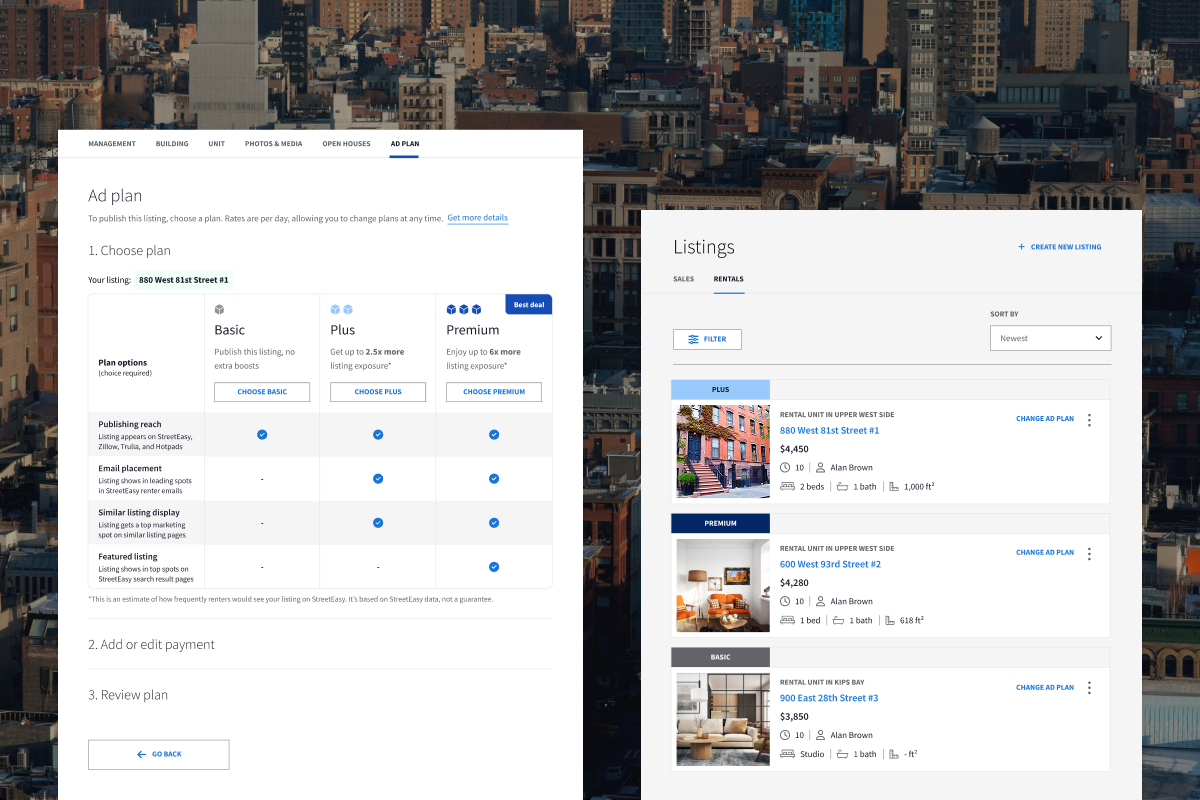Open the kebab menu on 600 West 93rd listing
Image resolution: width=1200 pixels, height=800 pixels.
(1089, 553)
